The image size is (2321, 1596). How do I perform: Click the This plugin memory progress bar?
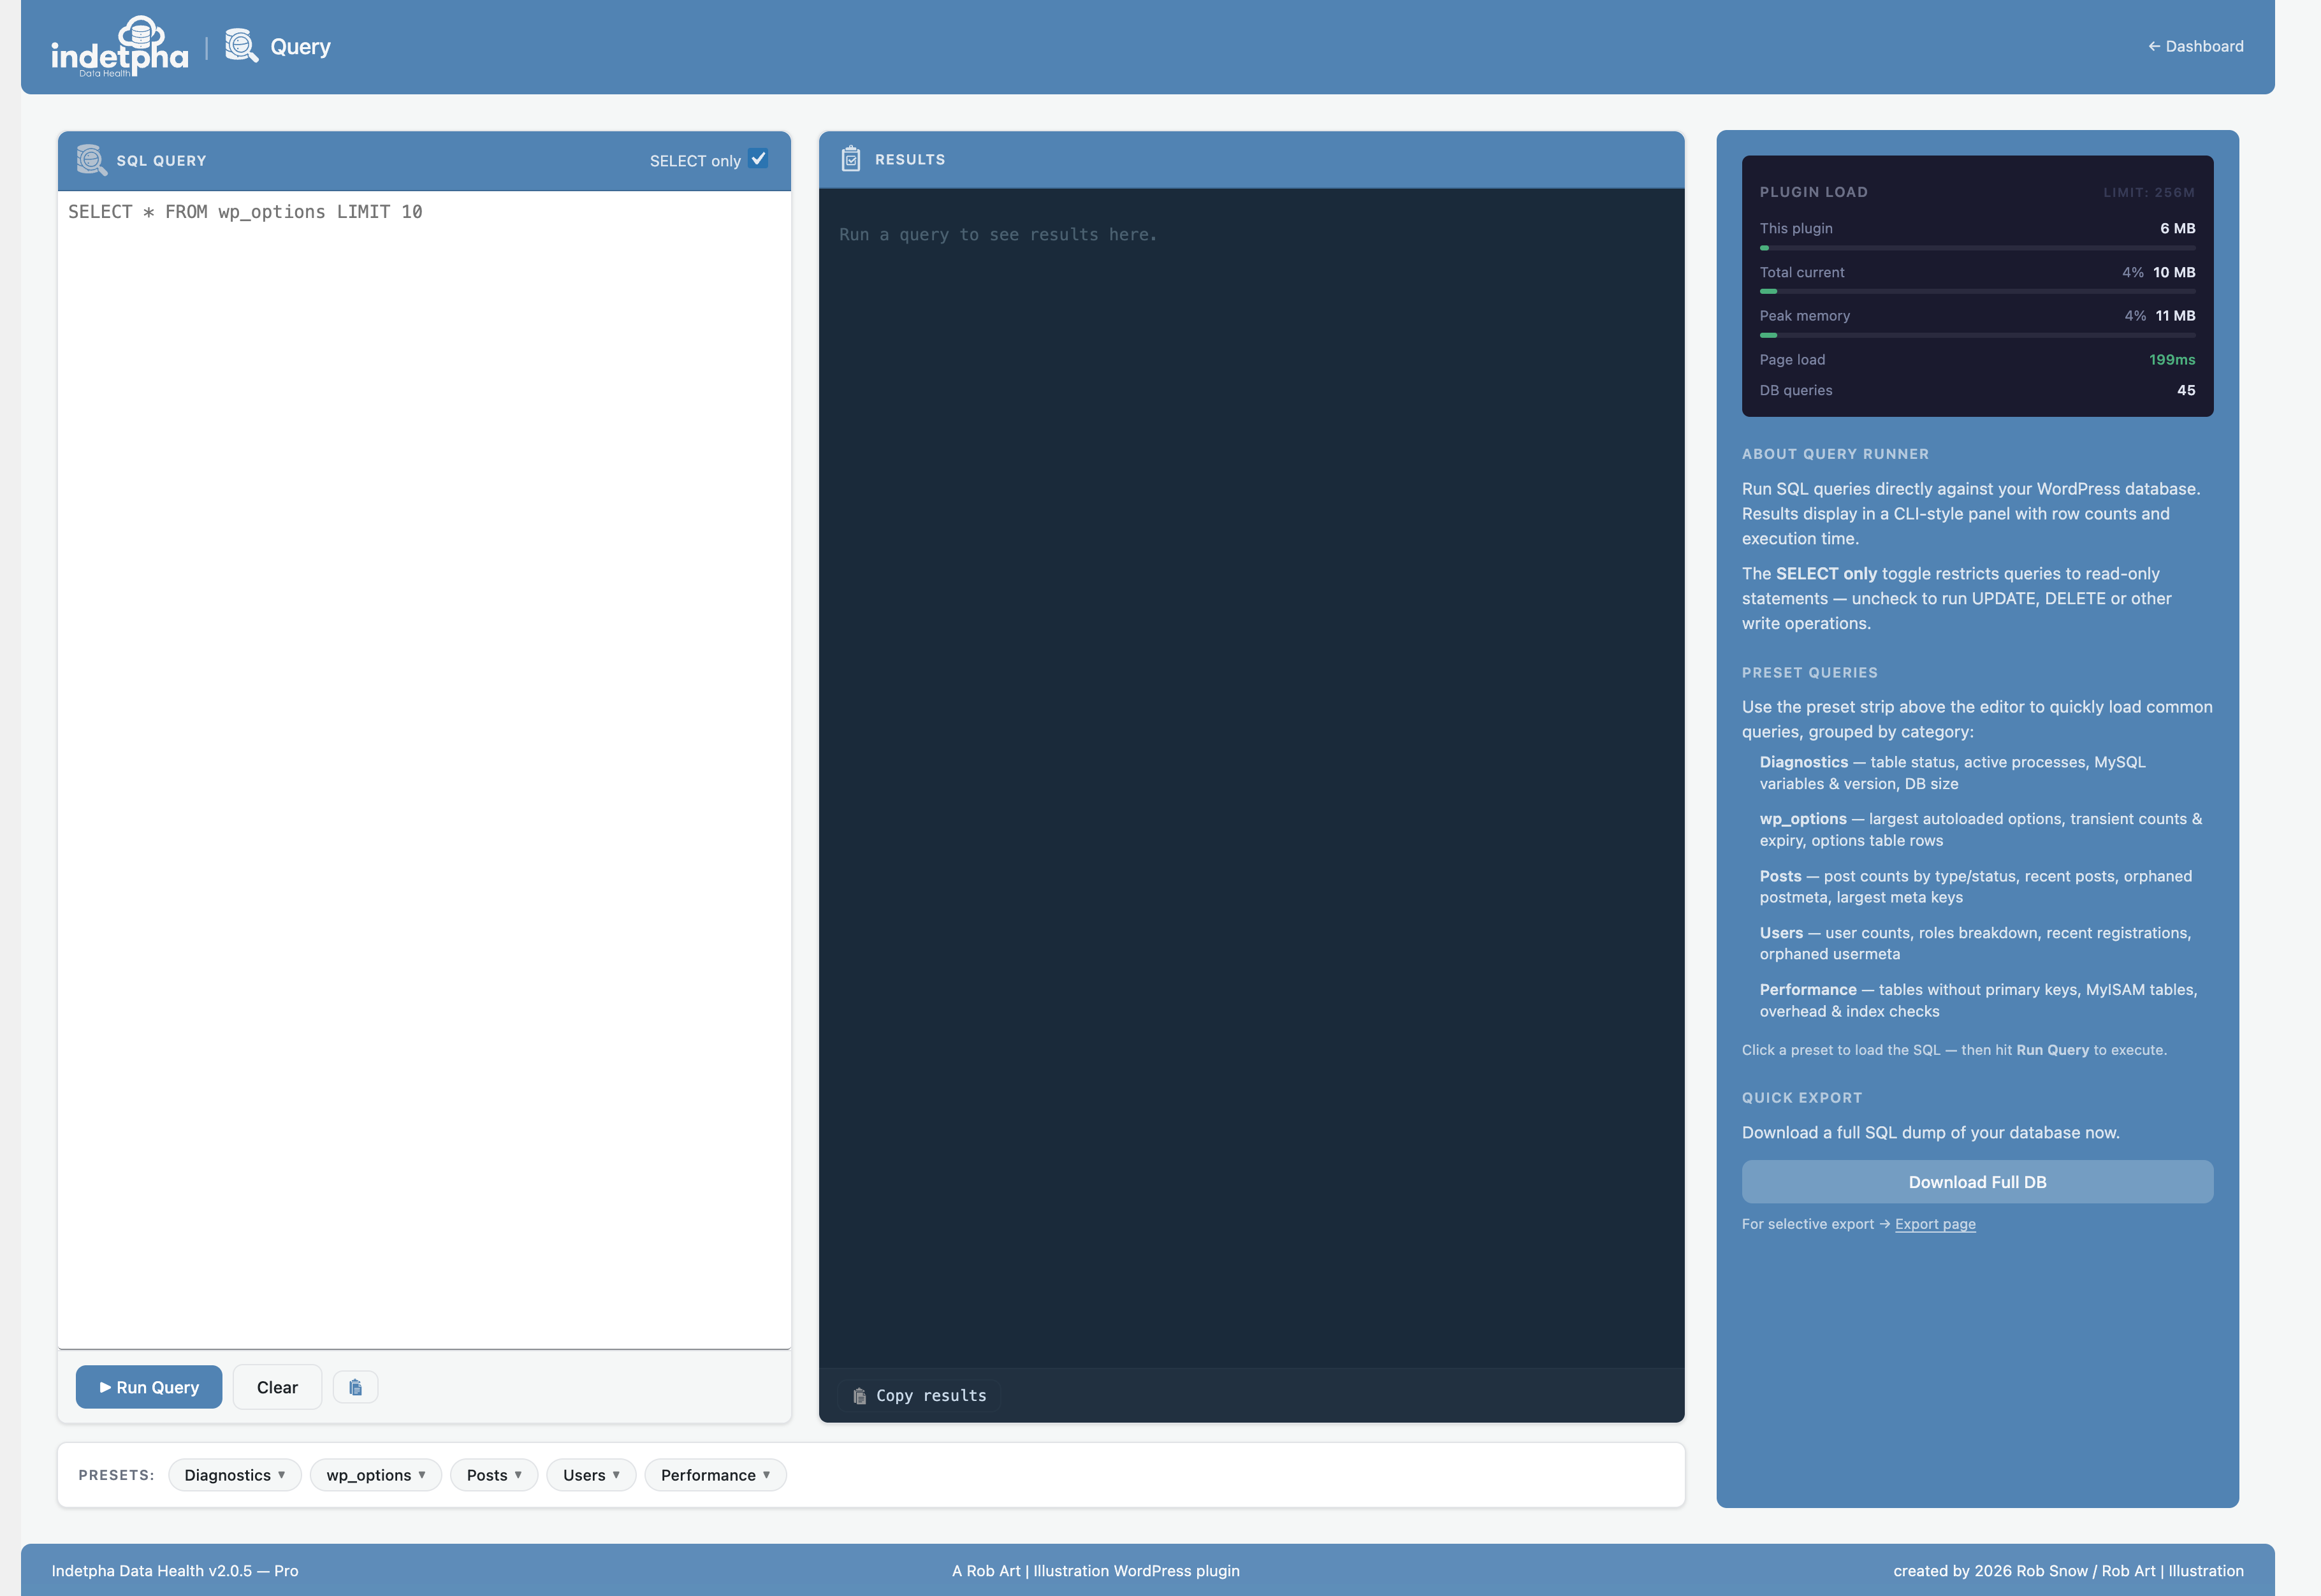tap(1977, 247)
